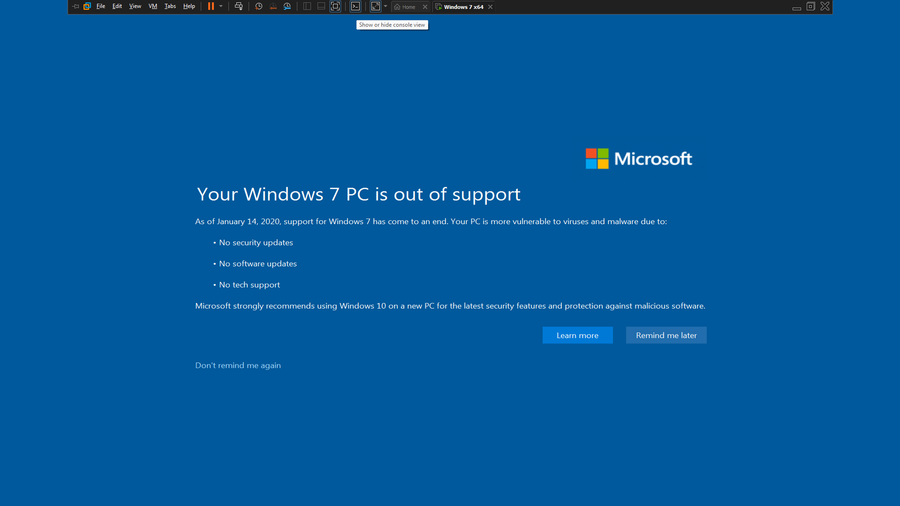Show or hide the library sidebar

(307, 6)
